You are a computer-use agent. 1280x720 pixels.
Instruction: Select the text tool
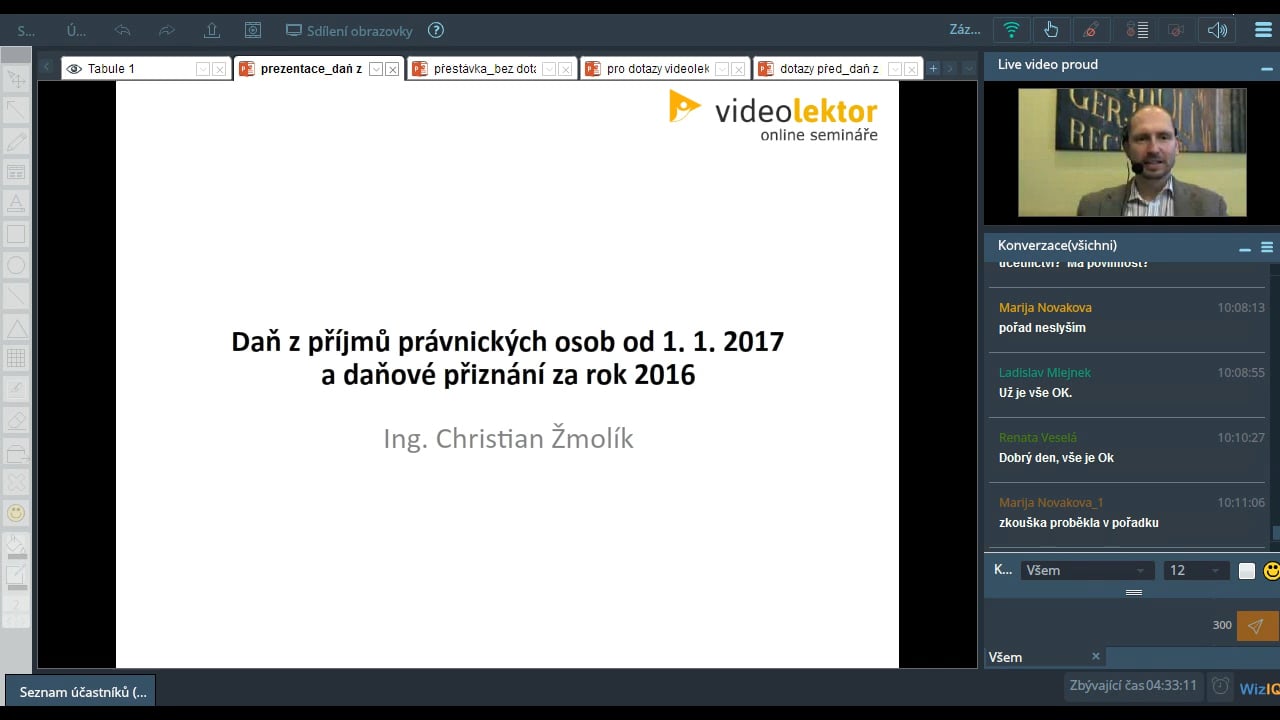16,203
